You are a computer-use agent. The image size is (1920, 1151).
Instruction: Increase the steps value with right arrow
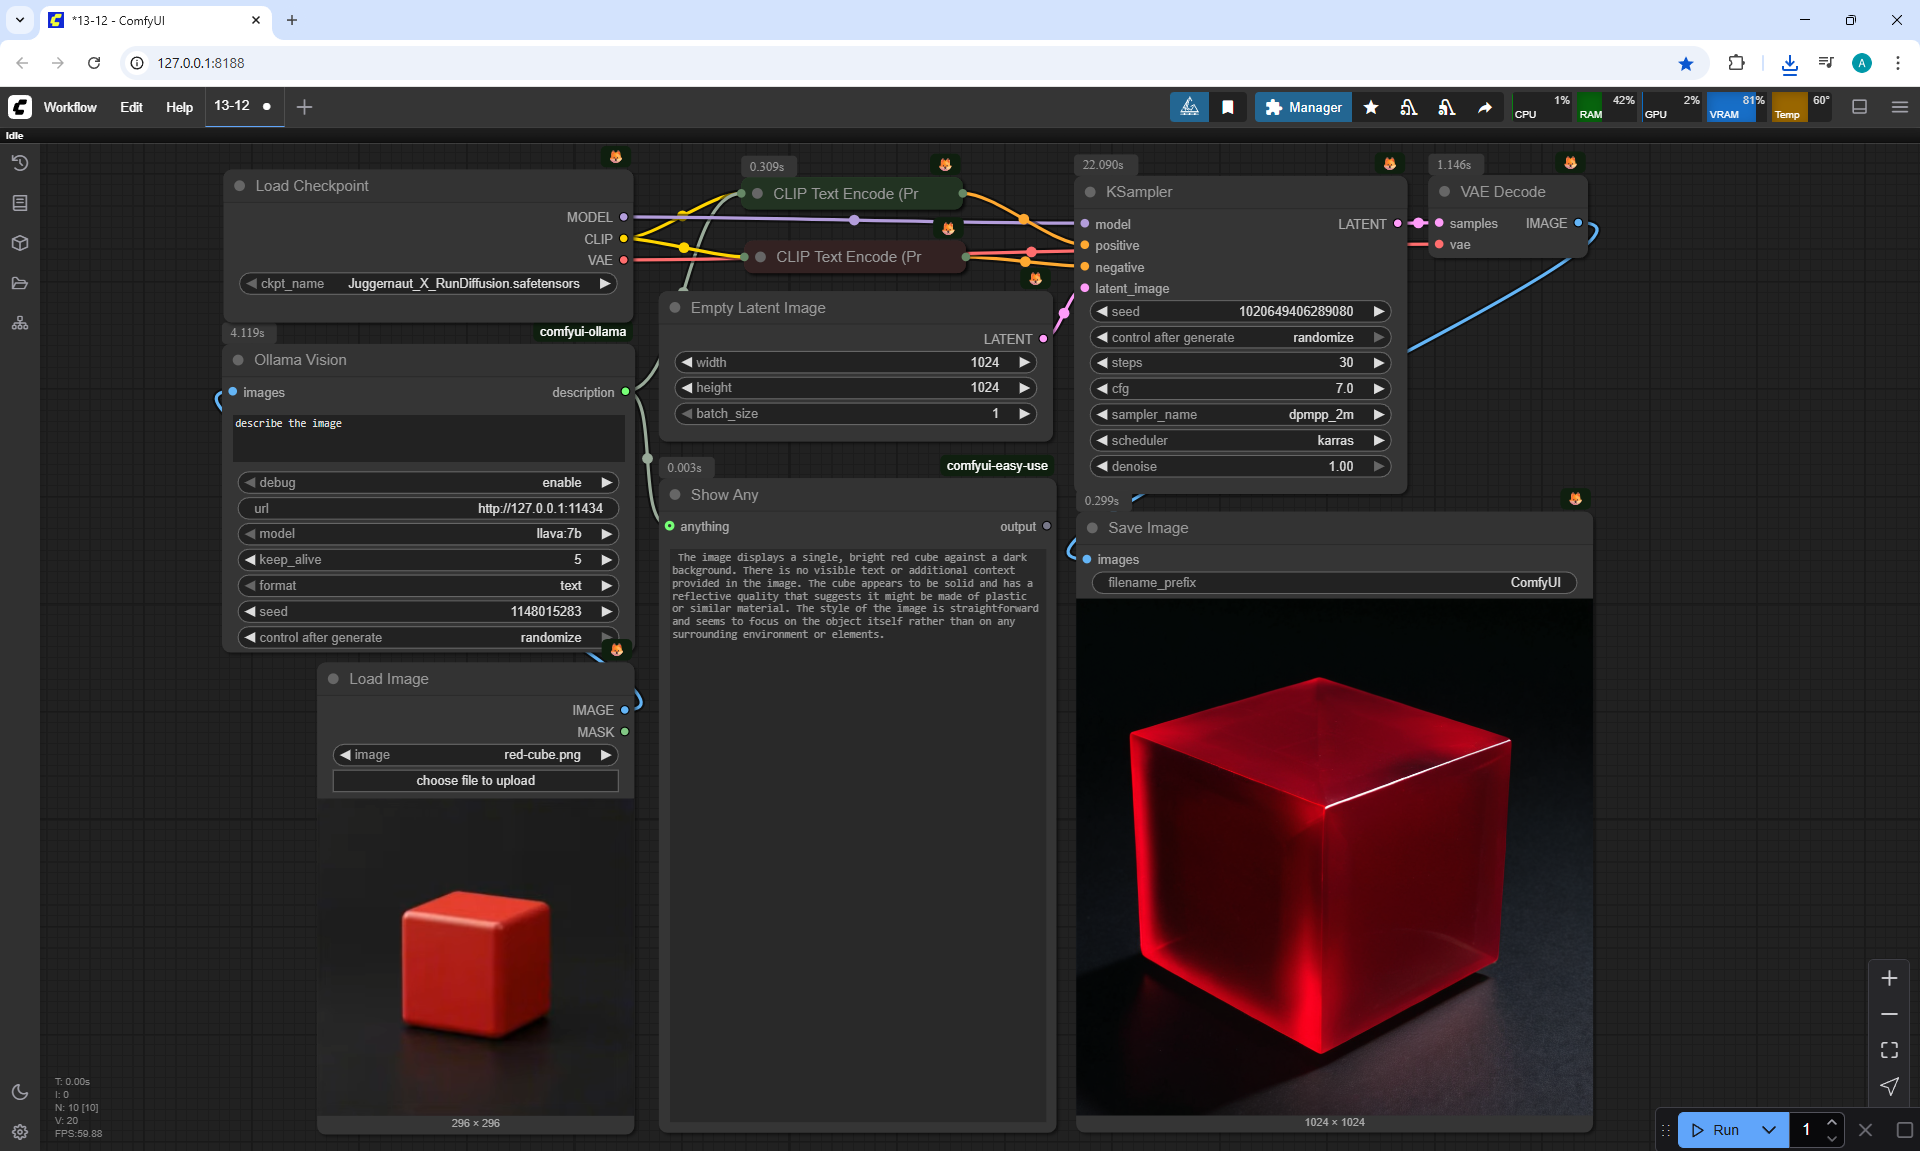pos(1378,363)
